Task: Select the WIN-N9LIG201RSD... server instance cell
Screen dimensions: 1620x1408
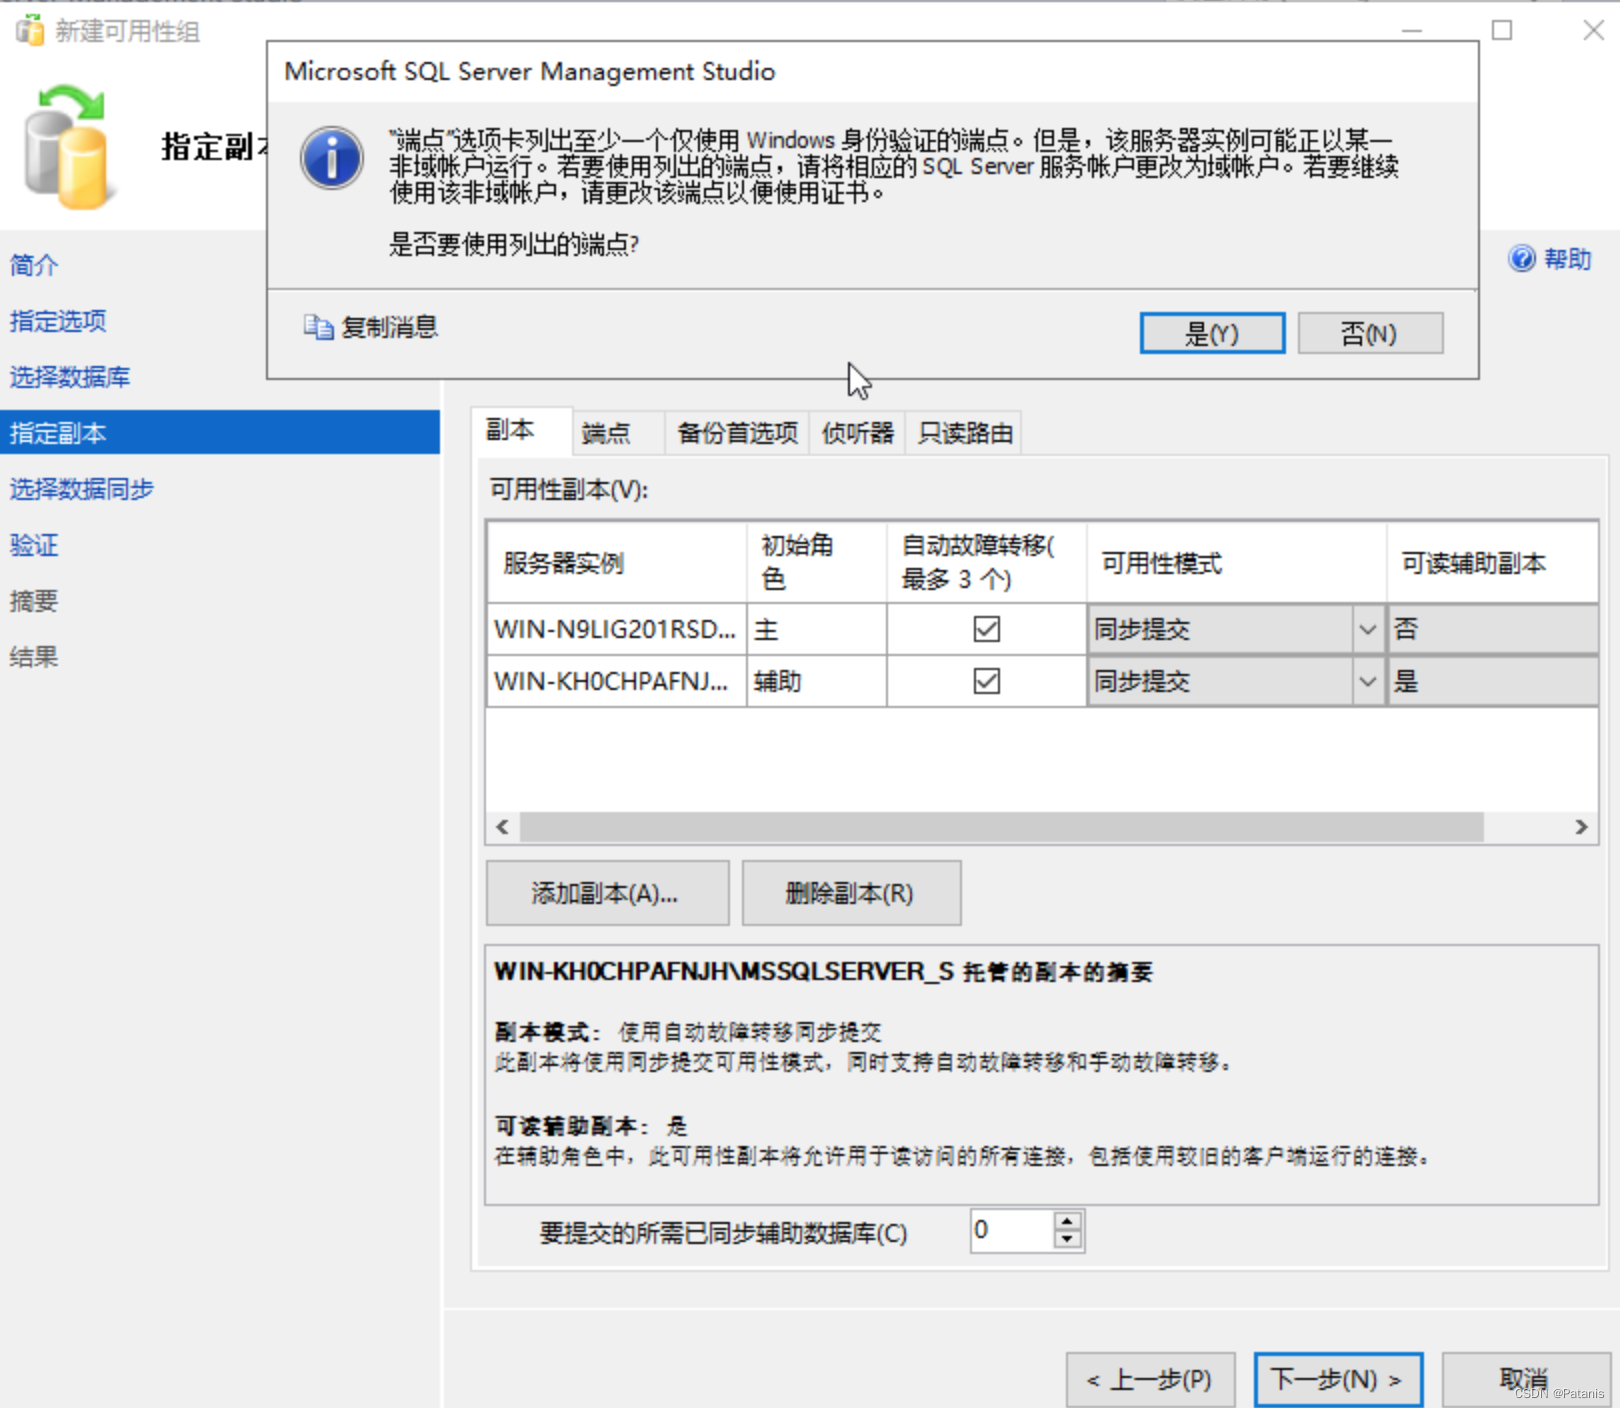Action: tap(616, 629)
